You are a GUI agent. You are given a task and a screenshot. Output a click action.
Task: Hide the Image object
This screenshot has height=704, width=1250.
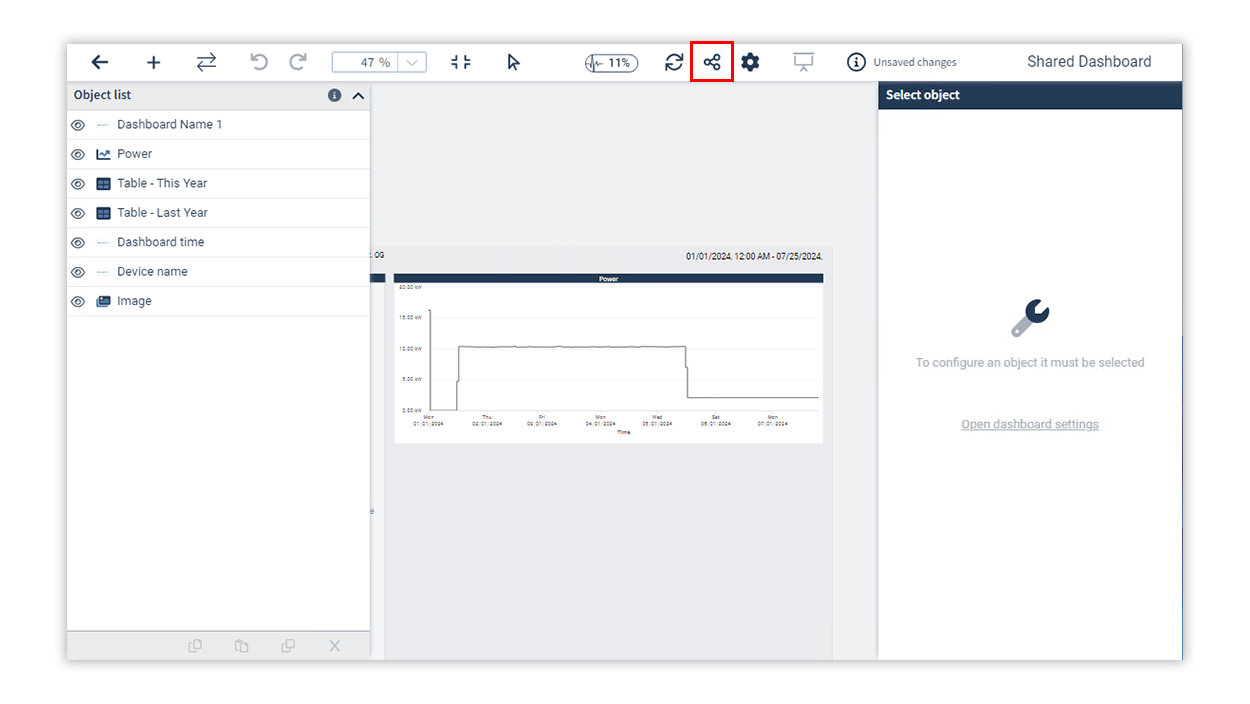[77, 300]
